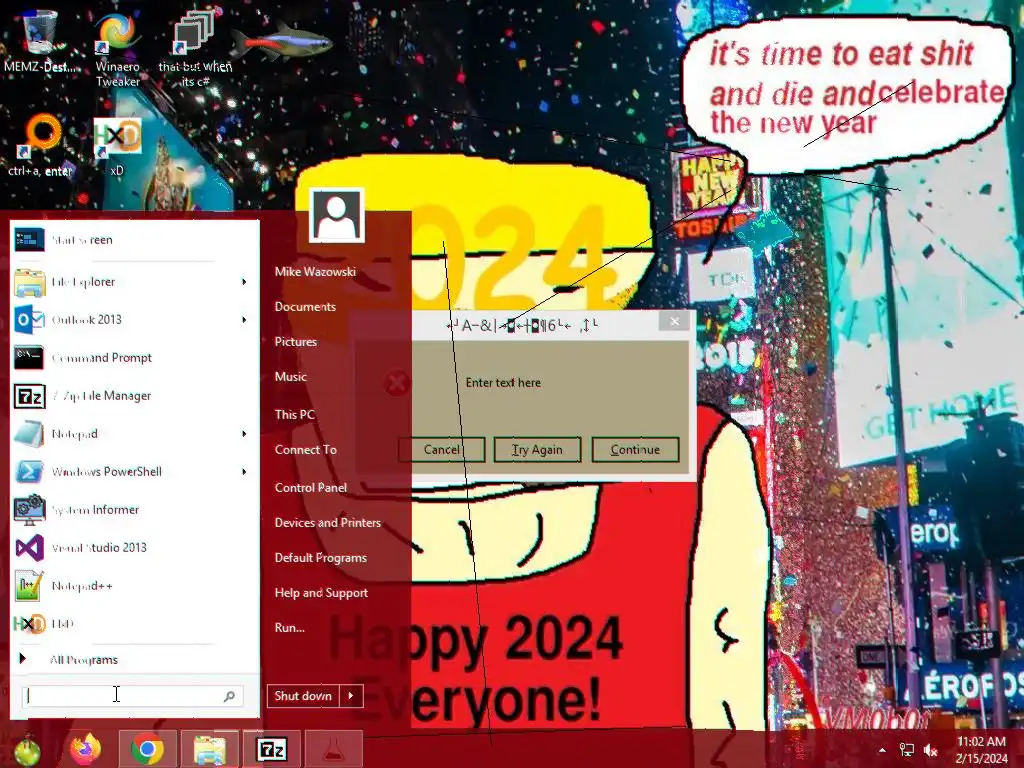
Task: Open Pictures from start menu
Action: click(295, 342)
